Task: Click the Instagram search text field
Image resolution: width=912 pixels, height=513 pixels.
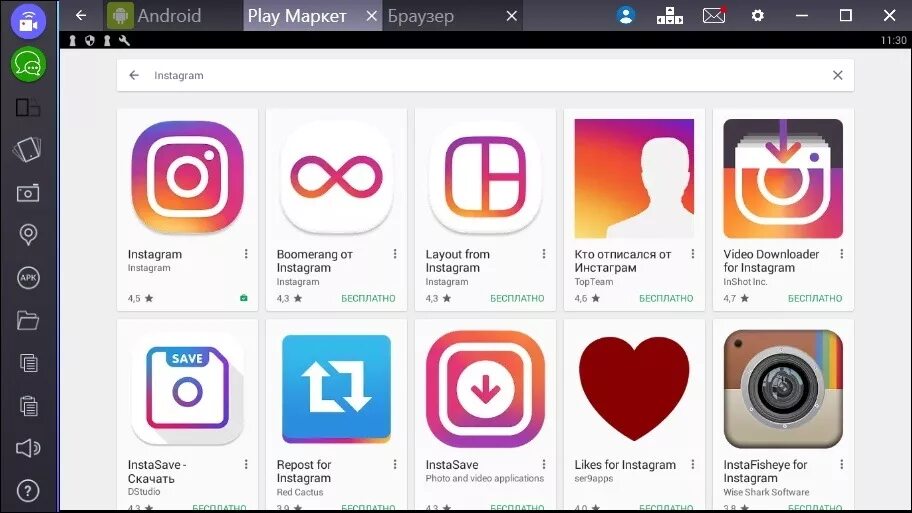Action: (486, 75)
